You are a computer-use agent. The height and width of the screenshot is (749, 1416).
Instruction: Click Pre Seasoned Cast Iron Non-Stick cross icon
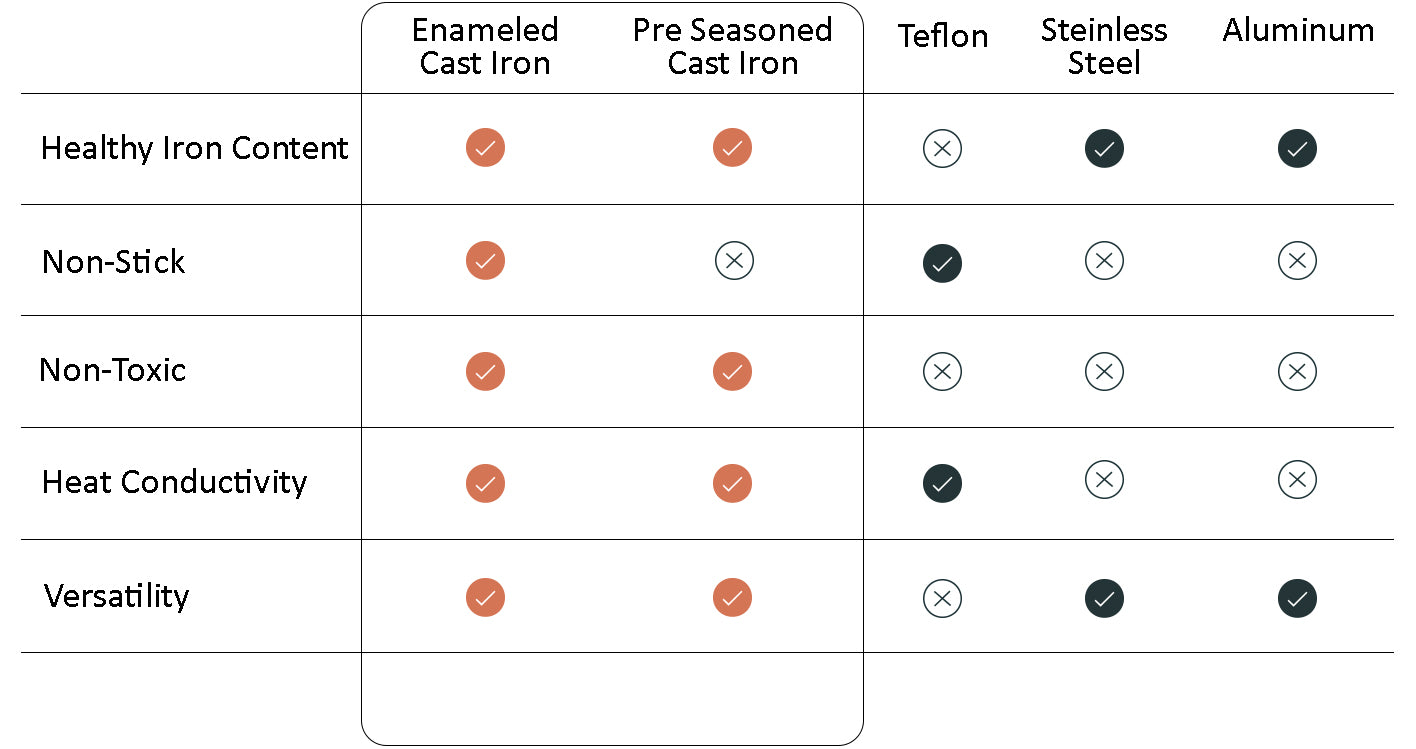pos(734,261)
